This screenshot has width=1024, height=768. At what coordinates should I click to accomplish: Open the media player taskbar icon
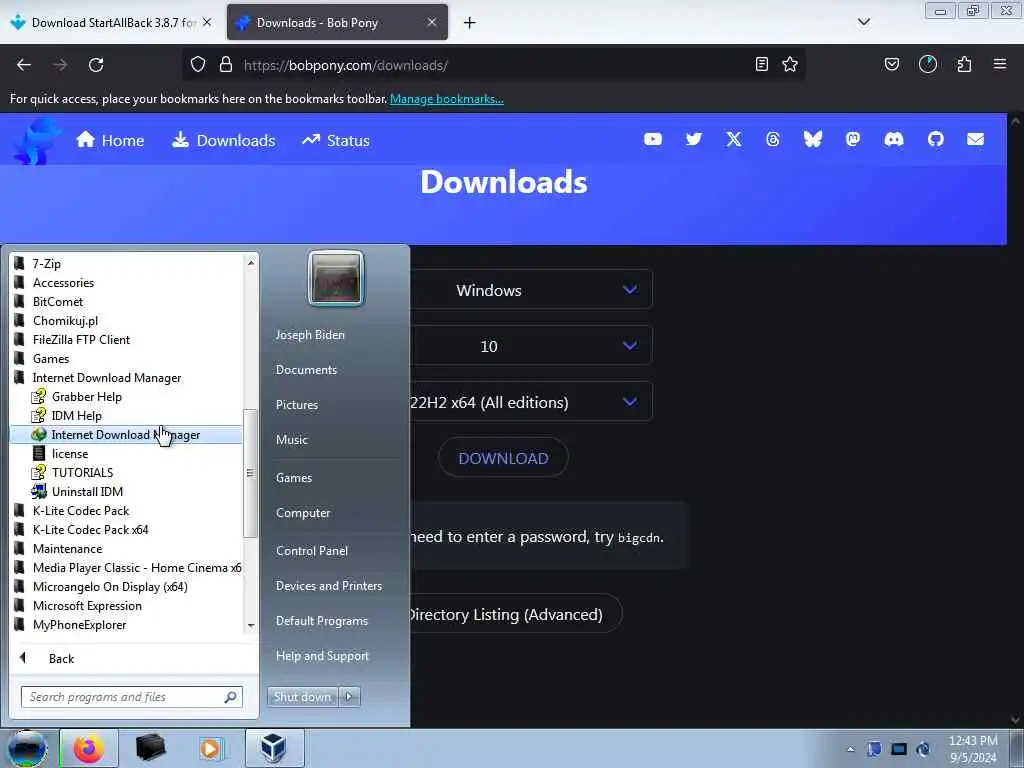211,748
